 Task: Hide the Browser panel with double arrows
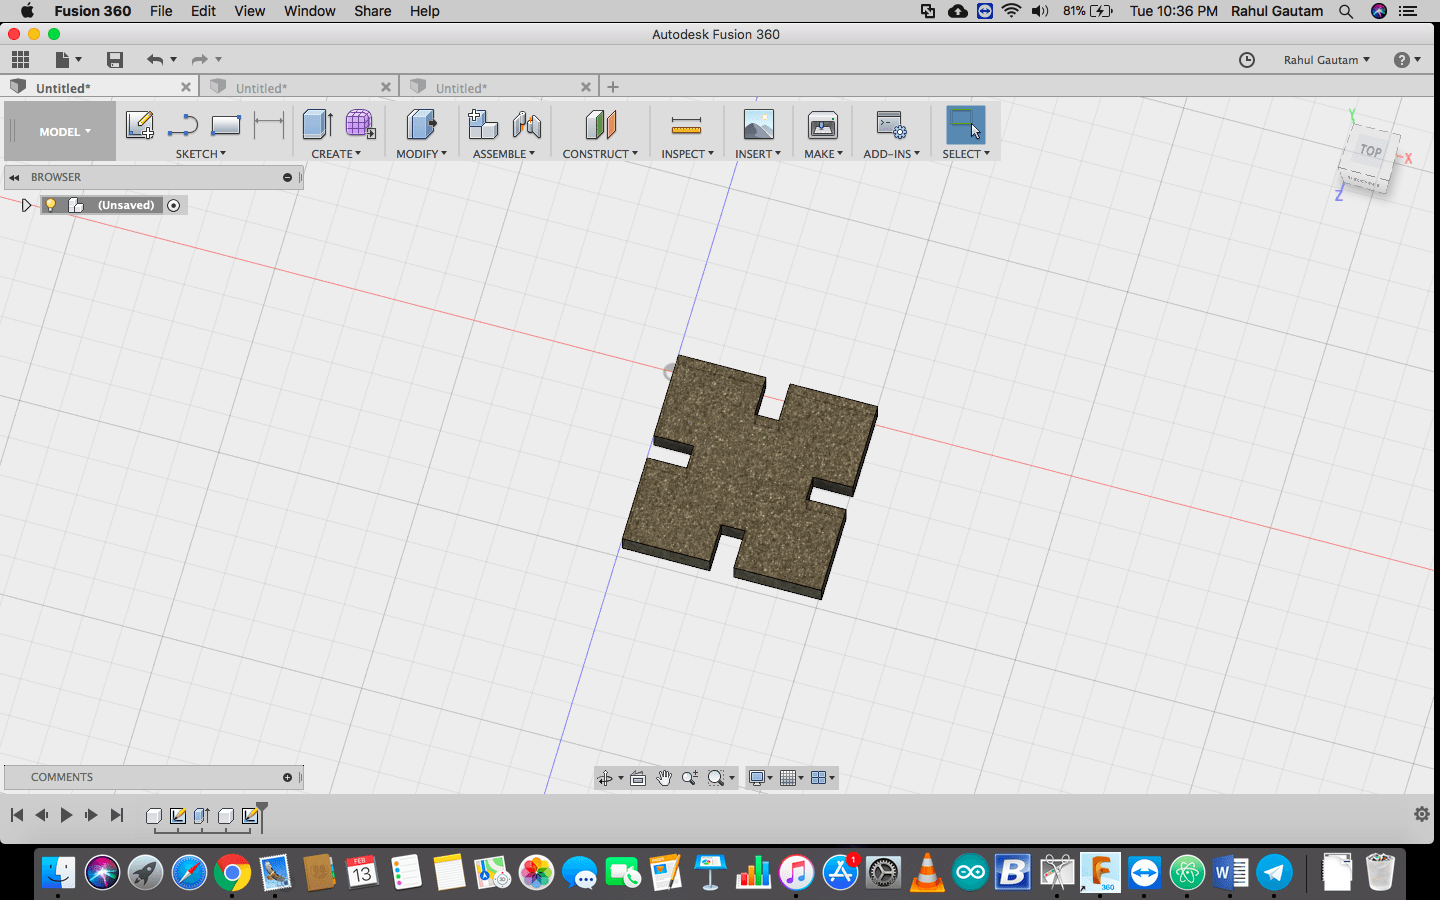14,177
